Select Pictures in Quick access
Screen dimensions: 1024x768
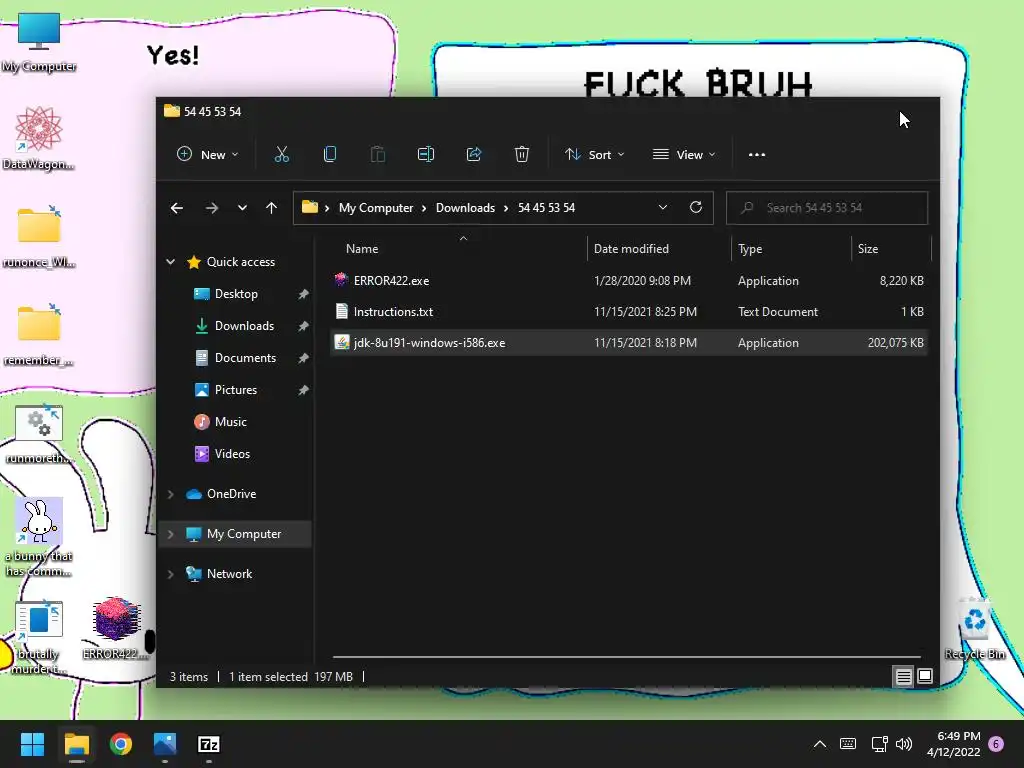(x=236, y=390)
